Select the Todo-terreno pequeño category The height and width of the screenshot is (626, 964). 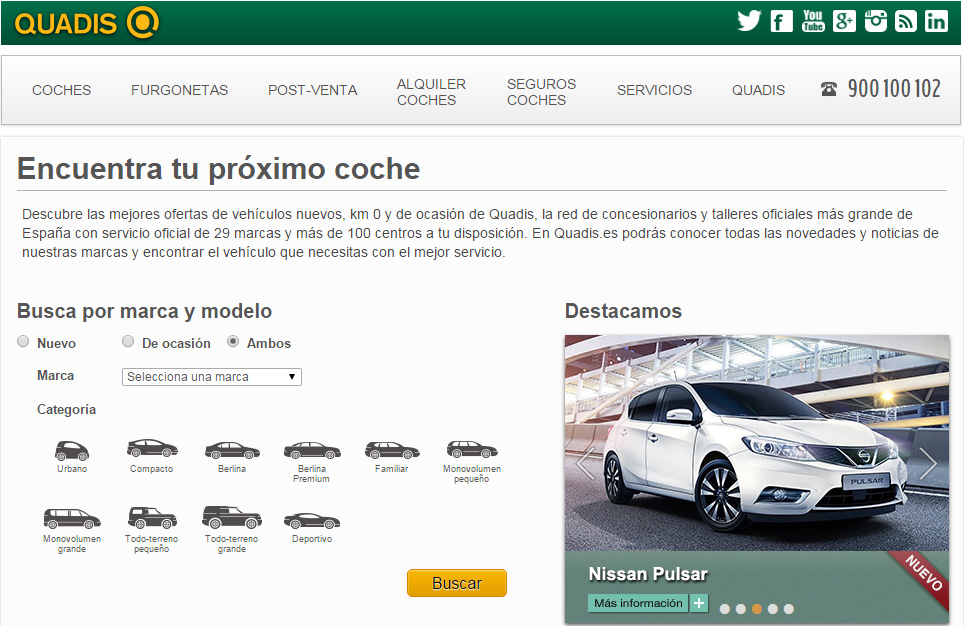(x=152, y=530)
